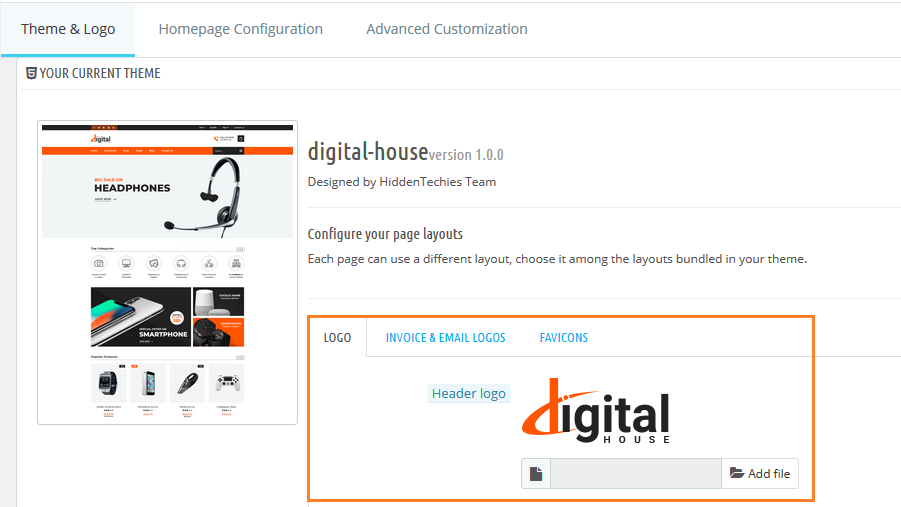Click the headphones category icon in theme preview
Image resolution: width=901 pixels, height=507 pixels.
[181, 262]
